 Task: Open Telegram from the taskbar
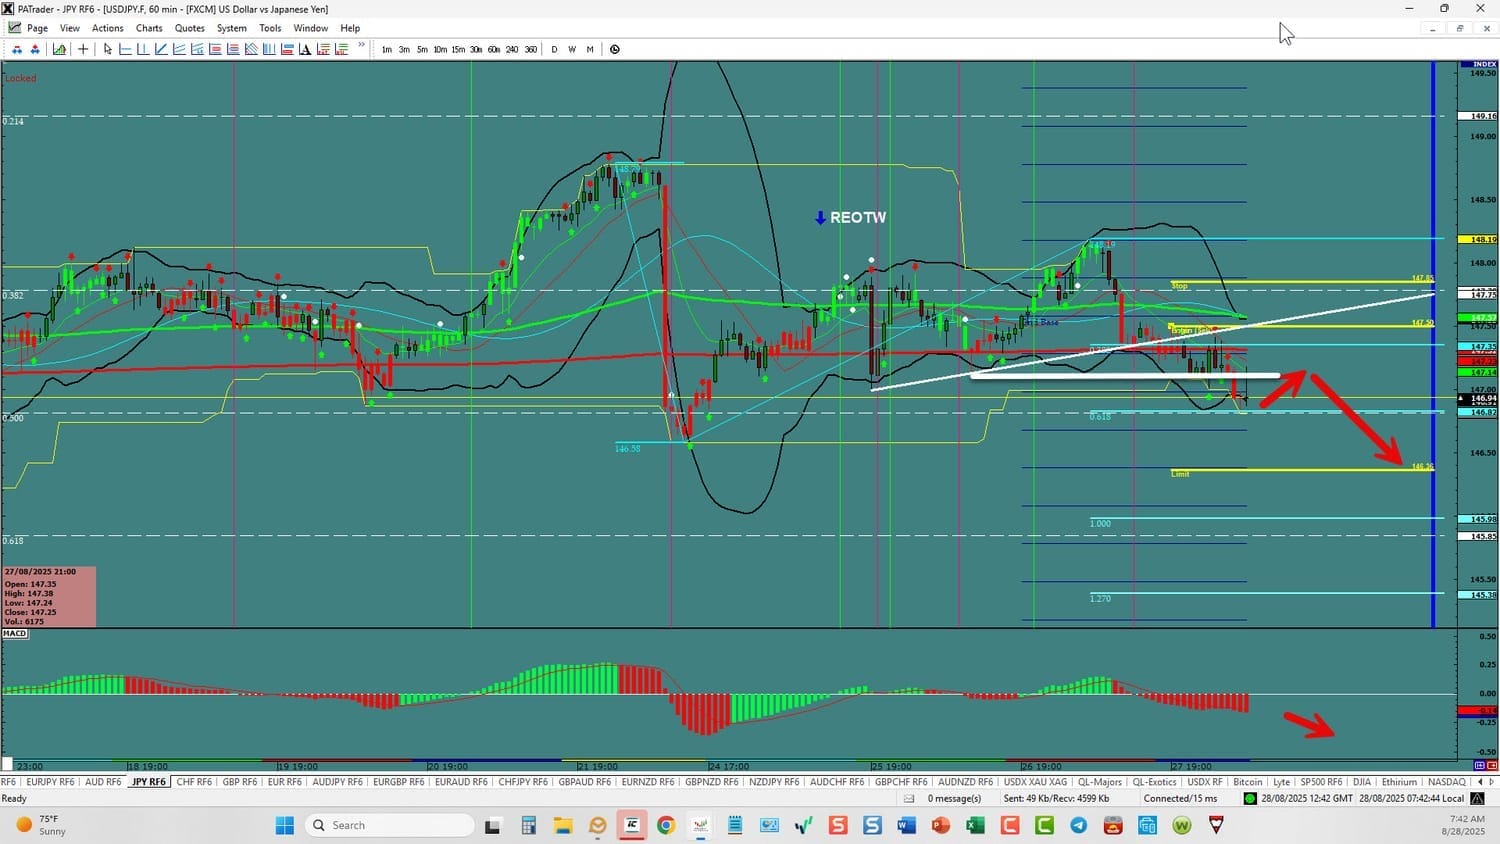coord(1078,825)
